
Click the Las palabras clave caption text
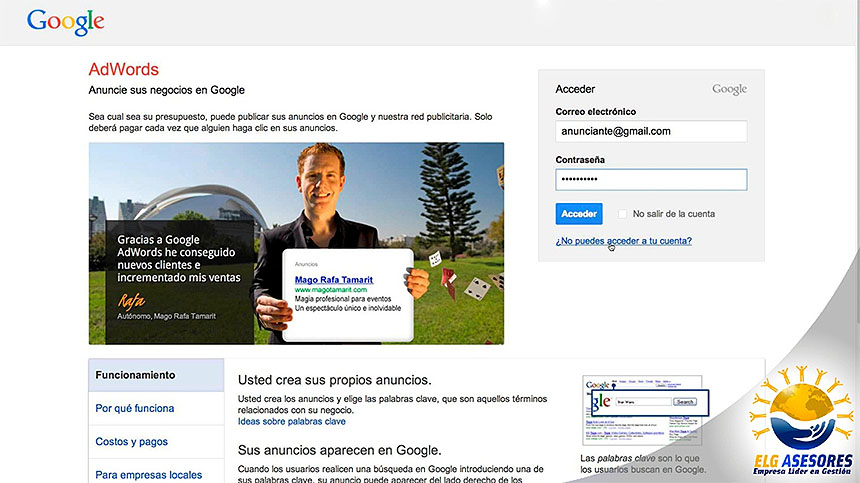coord(643,464)
